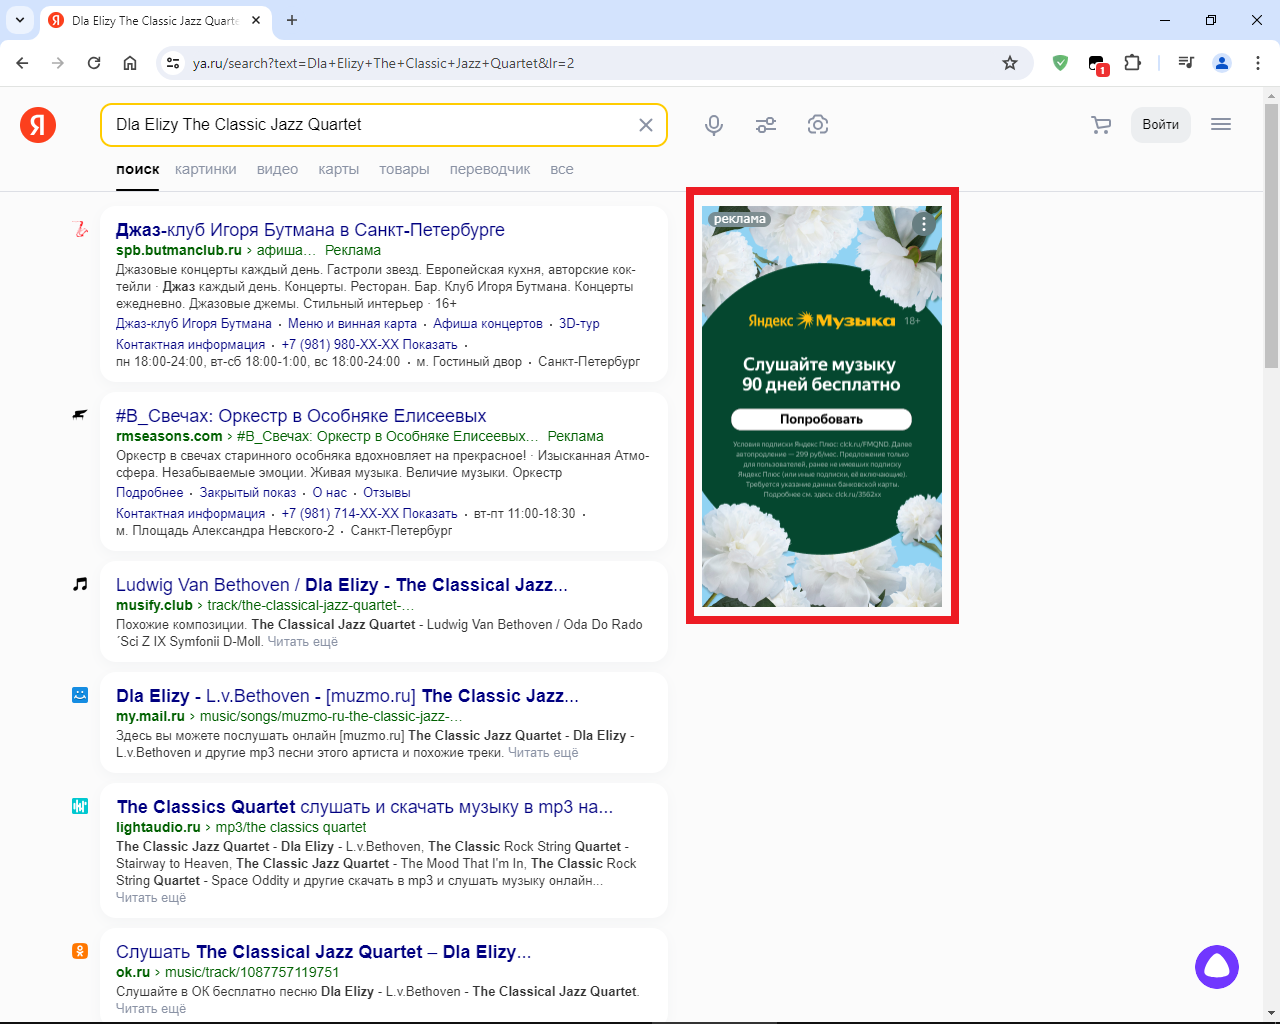Launch Alice assistant in the corner
Screen dimensions: 1280x1024
[1217, 967]
